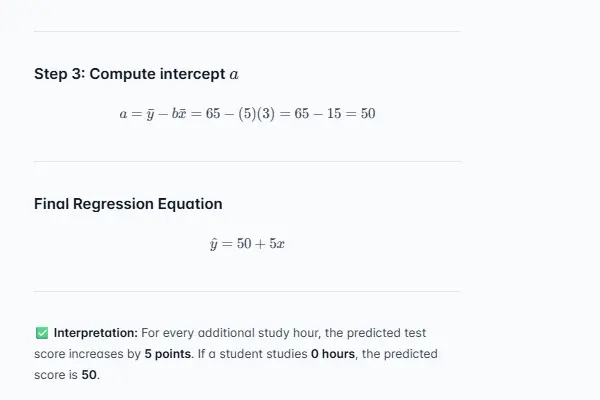
Task: Click the 65 − (5)(3) expression
Action: 238,114
